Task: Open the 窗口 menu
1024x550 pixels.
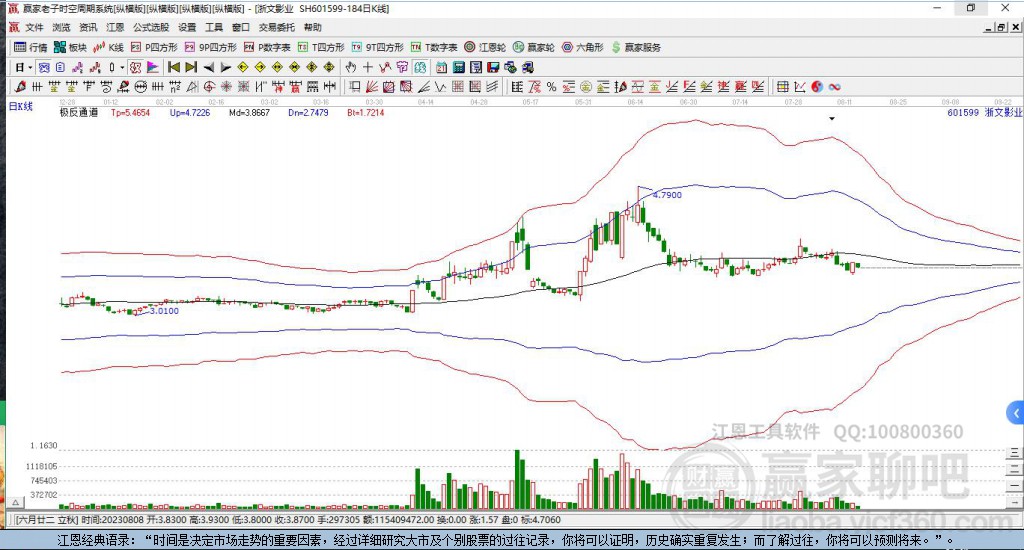Action: [241, 27]
